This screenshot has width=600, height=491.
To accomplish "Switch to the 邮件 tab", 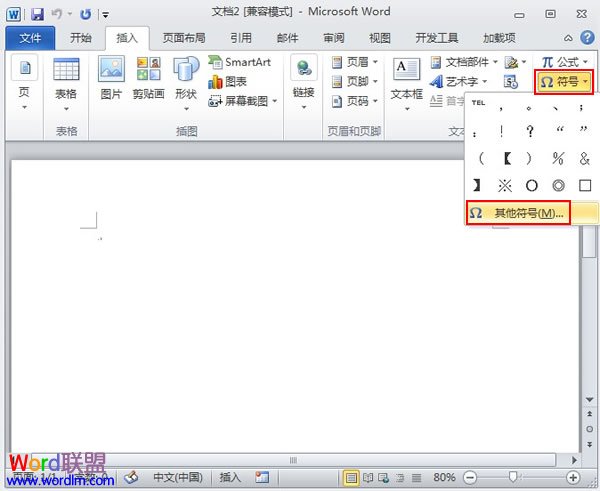I will (287, 38).
